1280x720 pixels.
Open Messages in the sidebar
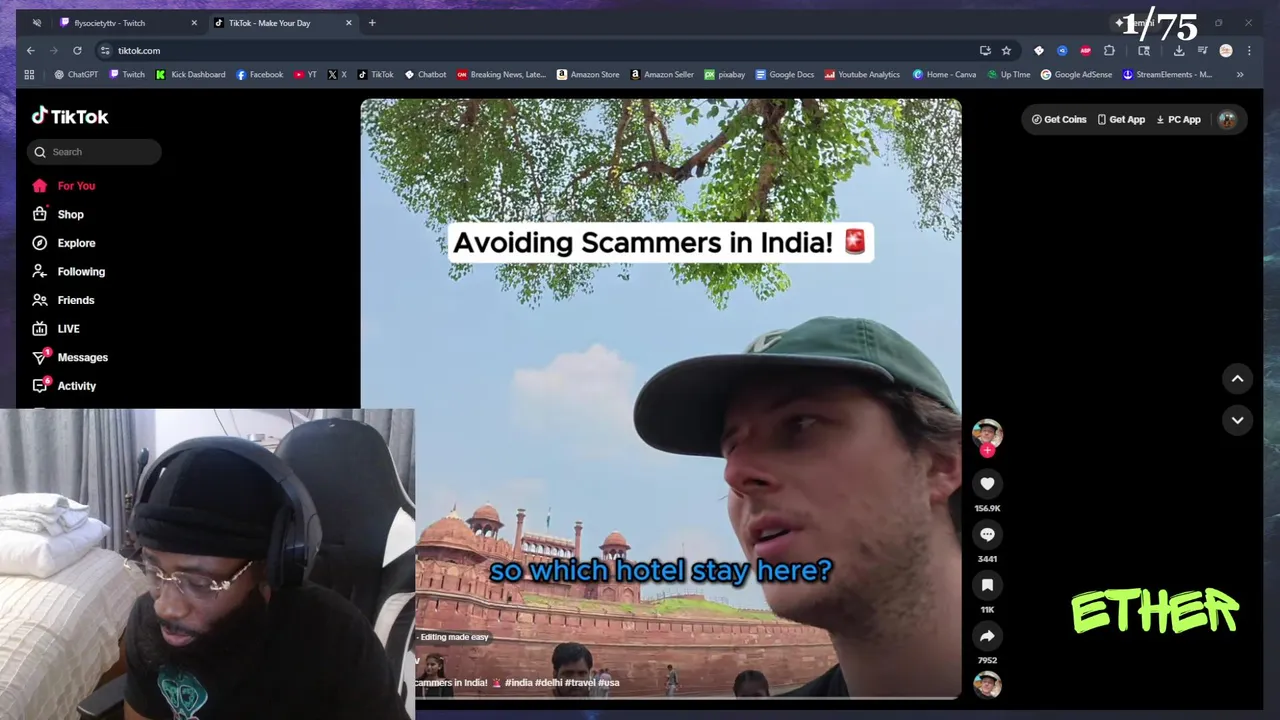(x=70, y=357)
